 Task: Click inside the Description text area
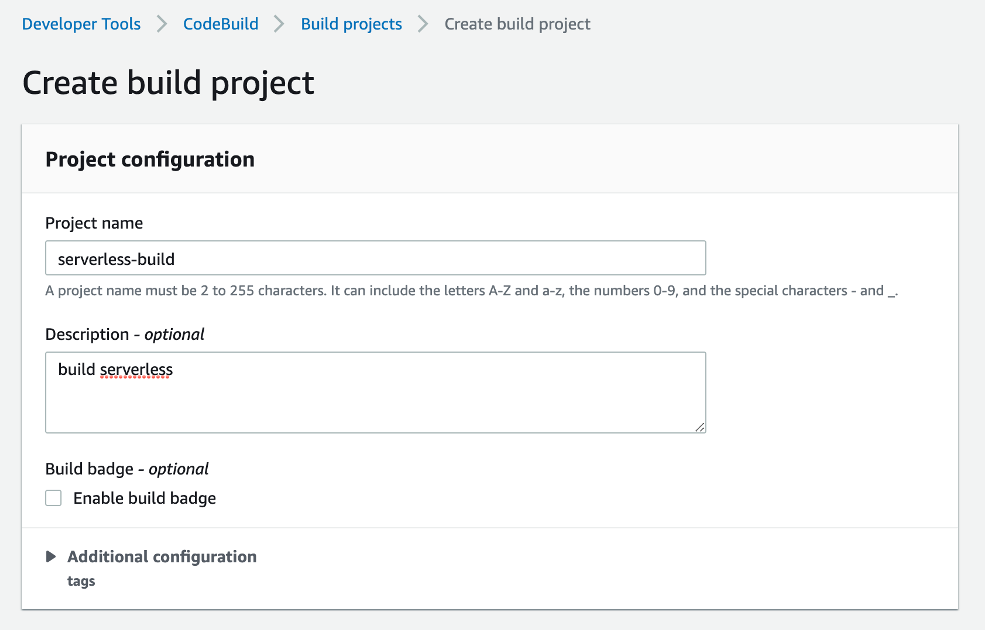(x=375, y=400)
